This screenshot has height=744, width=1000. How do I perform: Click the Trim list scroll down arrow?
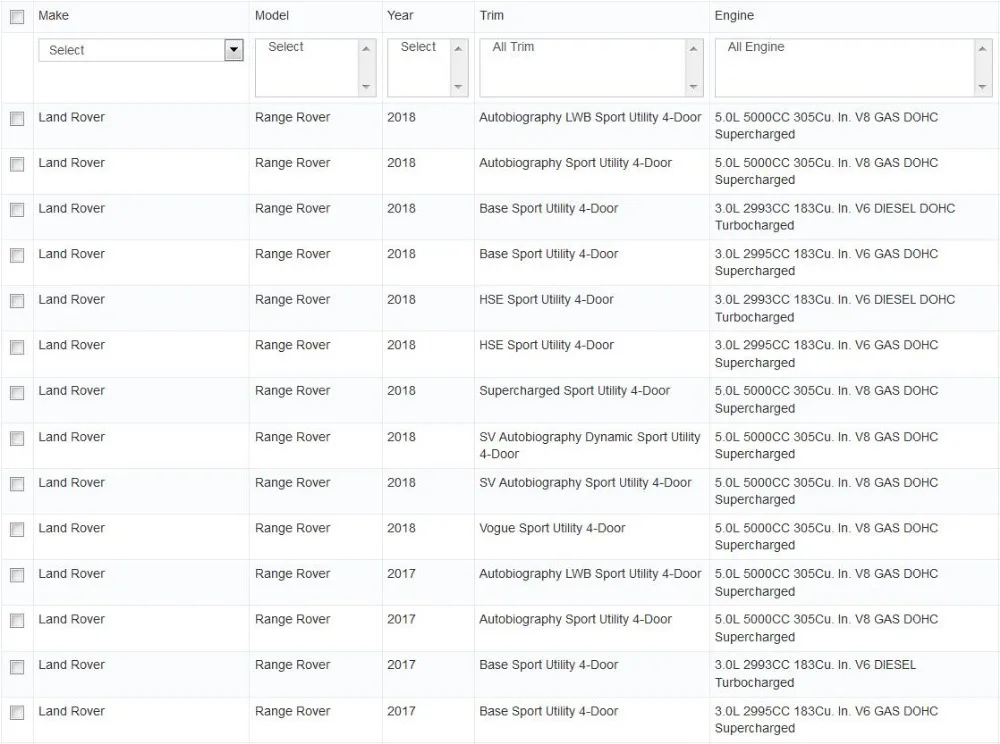pos(693,87)
